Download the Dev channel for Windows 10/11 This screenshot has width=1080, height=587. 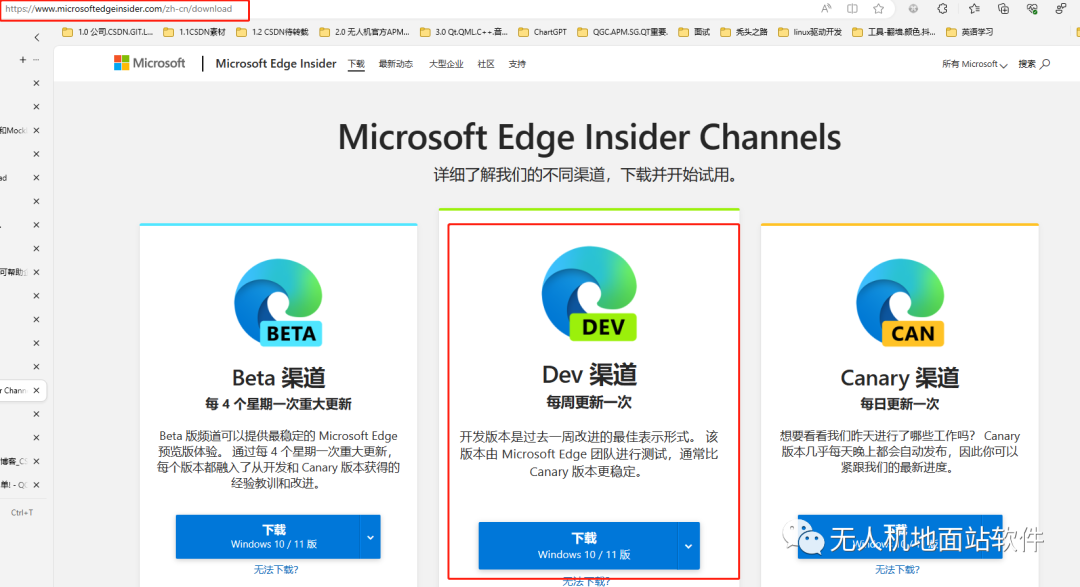tap(577, 546)
